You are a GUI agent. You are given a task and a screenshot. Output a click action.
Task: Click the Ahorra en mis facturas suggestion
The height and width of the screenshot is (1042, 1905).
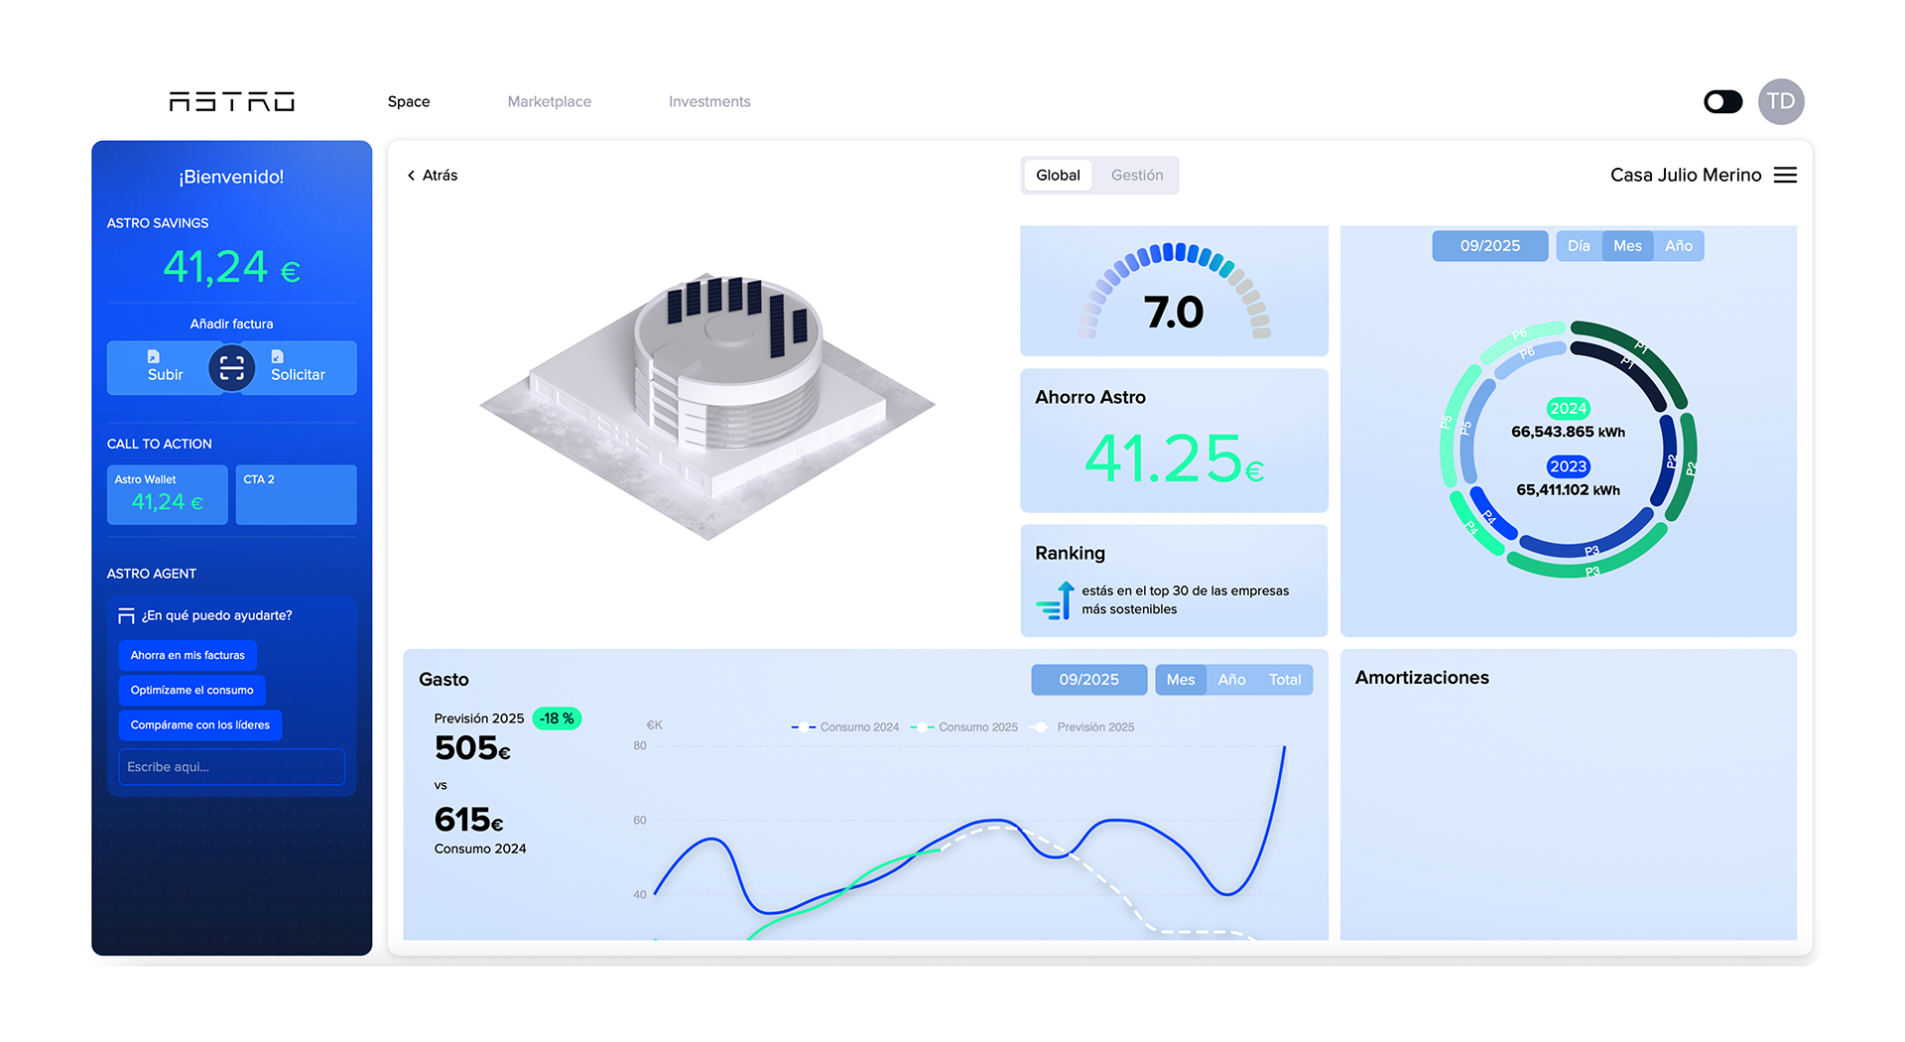[187, 655]
